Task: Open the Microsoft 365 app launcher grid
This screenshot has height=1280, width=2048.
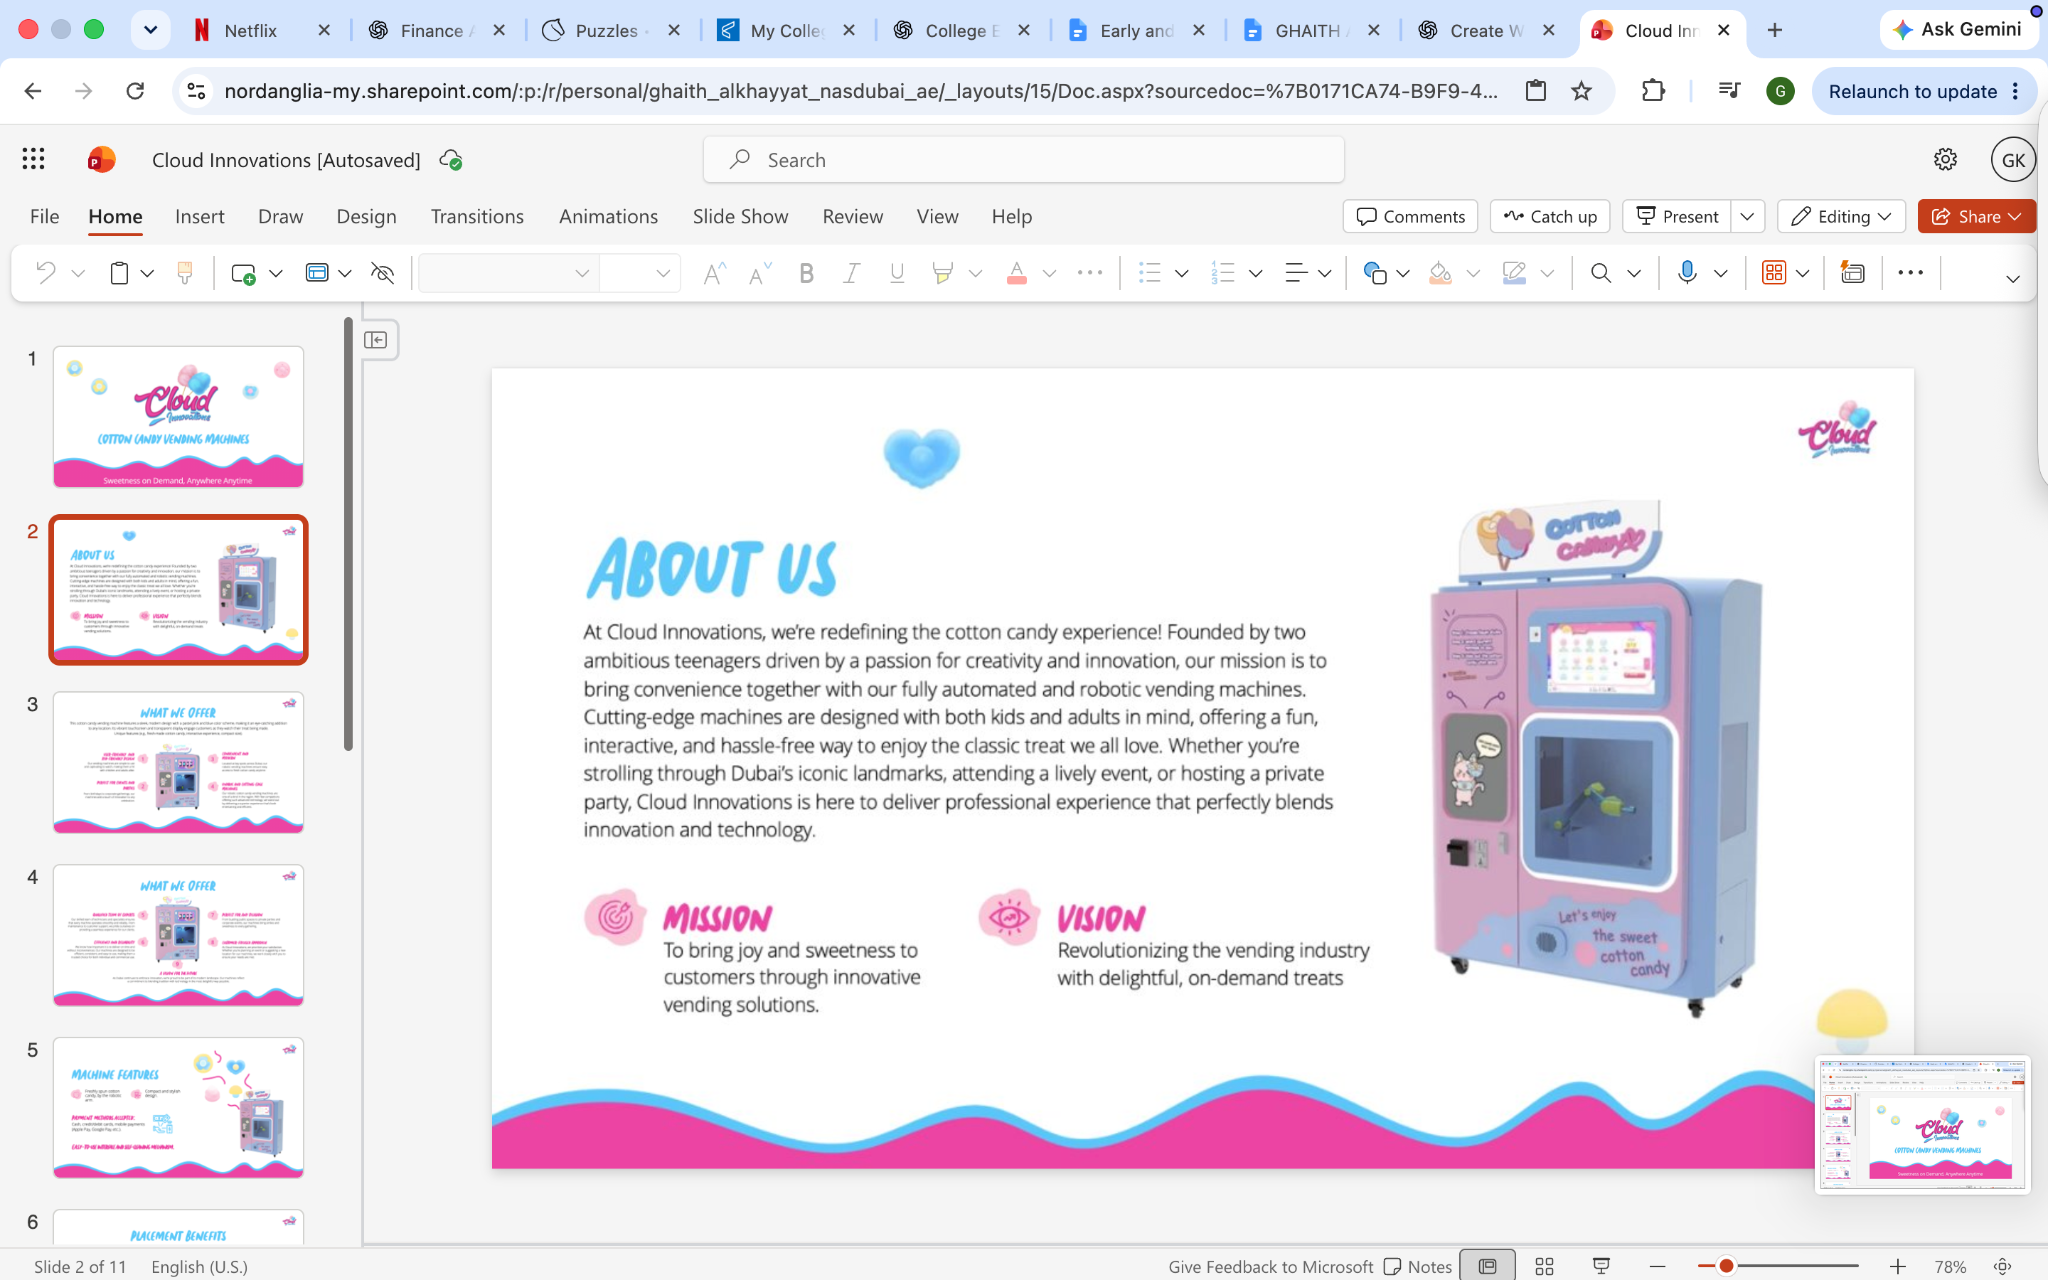Action: 33,159
